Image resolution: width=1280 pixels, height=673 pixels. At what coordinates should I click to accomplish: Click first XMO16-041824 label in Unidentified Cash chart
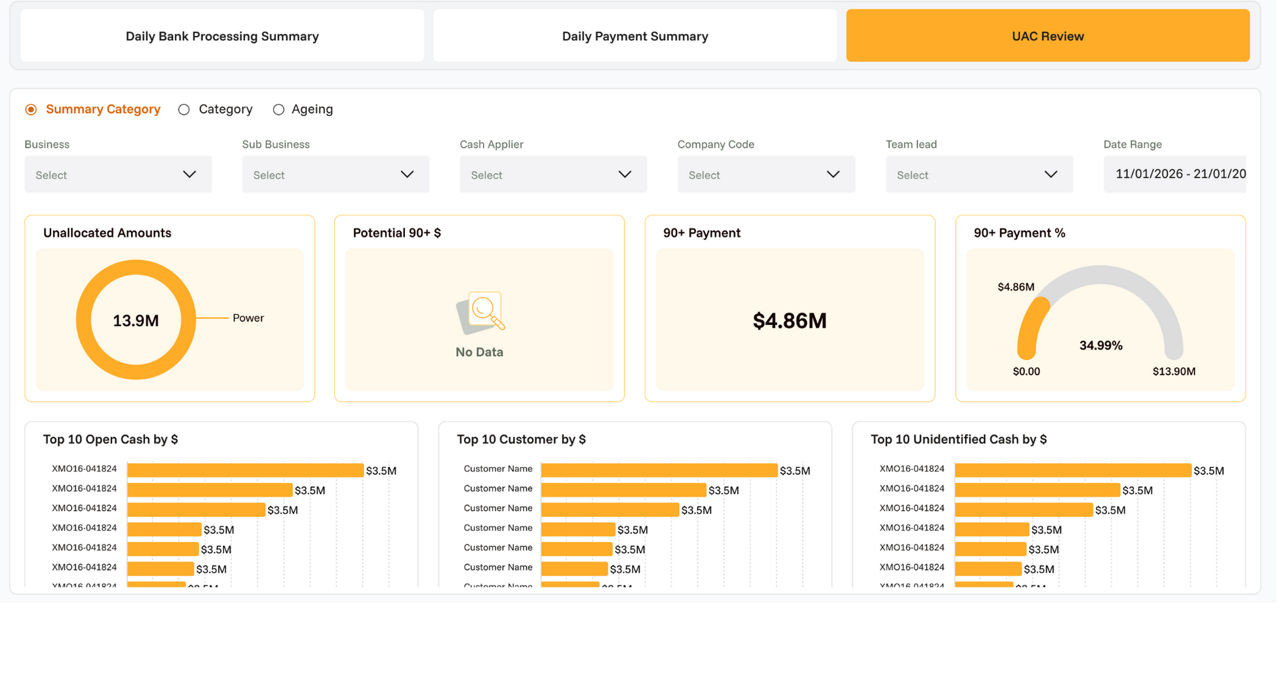[912, 469]
